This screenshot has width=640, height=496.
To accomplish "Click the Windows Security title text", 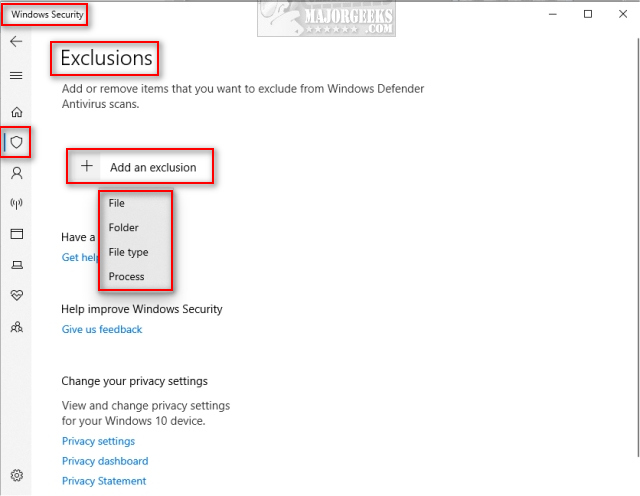I will tap(47, 14).
